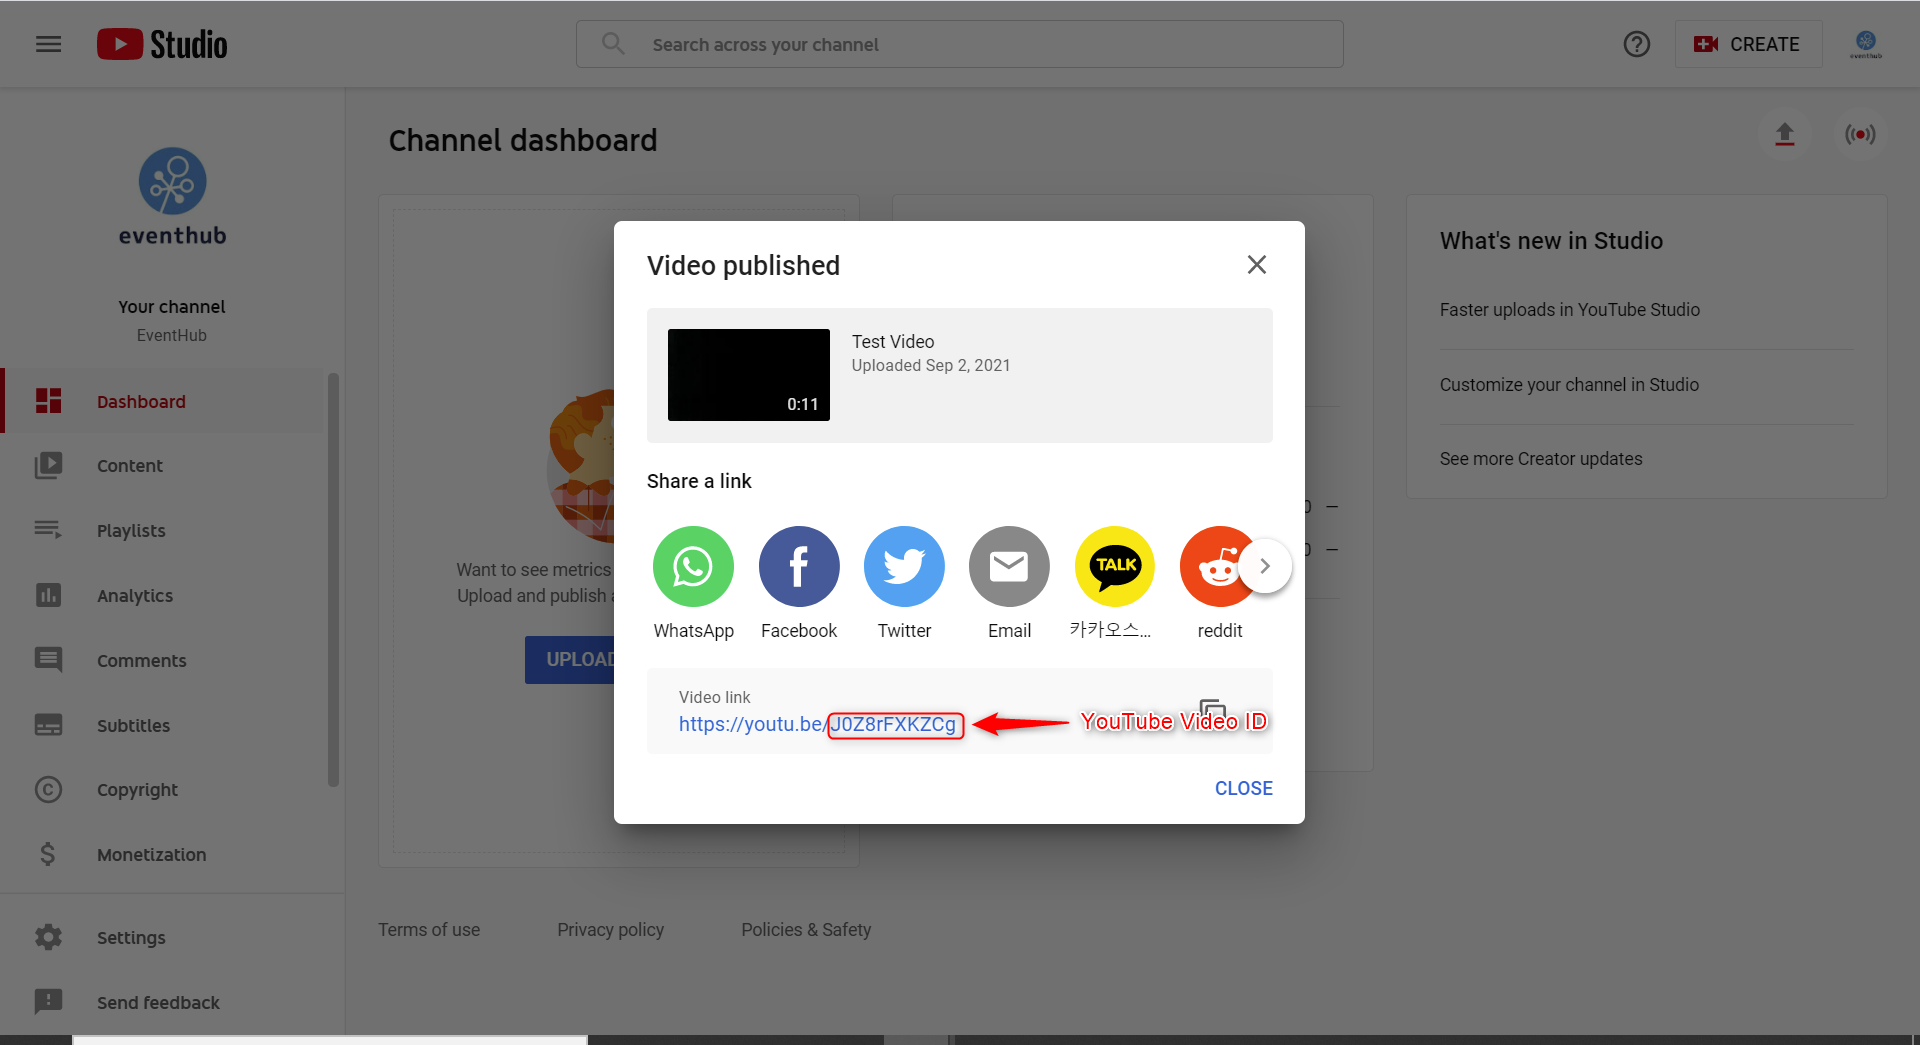Share via Facebook icon
The width and height of the screenshot is (1920, 1045).
click(799, 566)
